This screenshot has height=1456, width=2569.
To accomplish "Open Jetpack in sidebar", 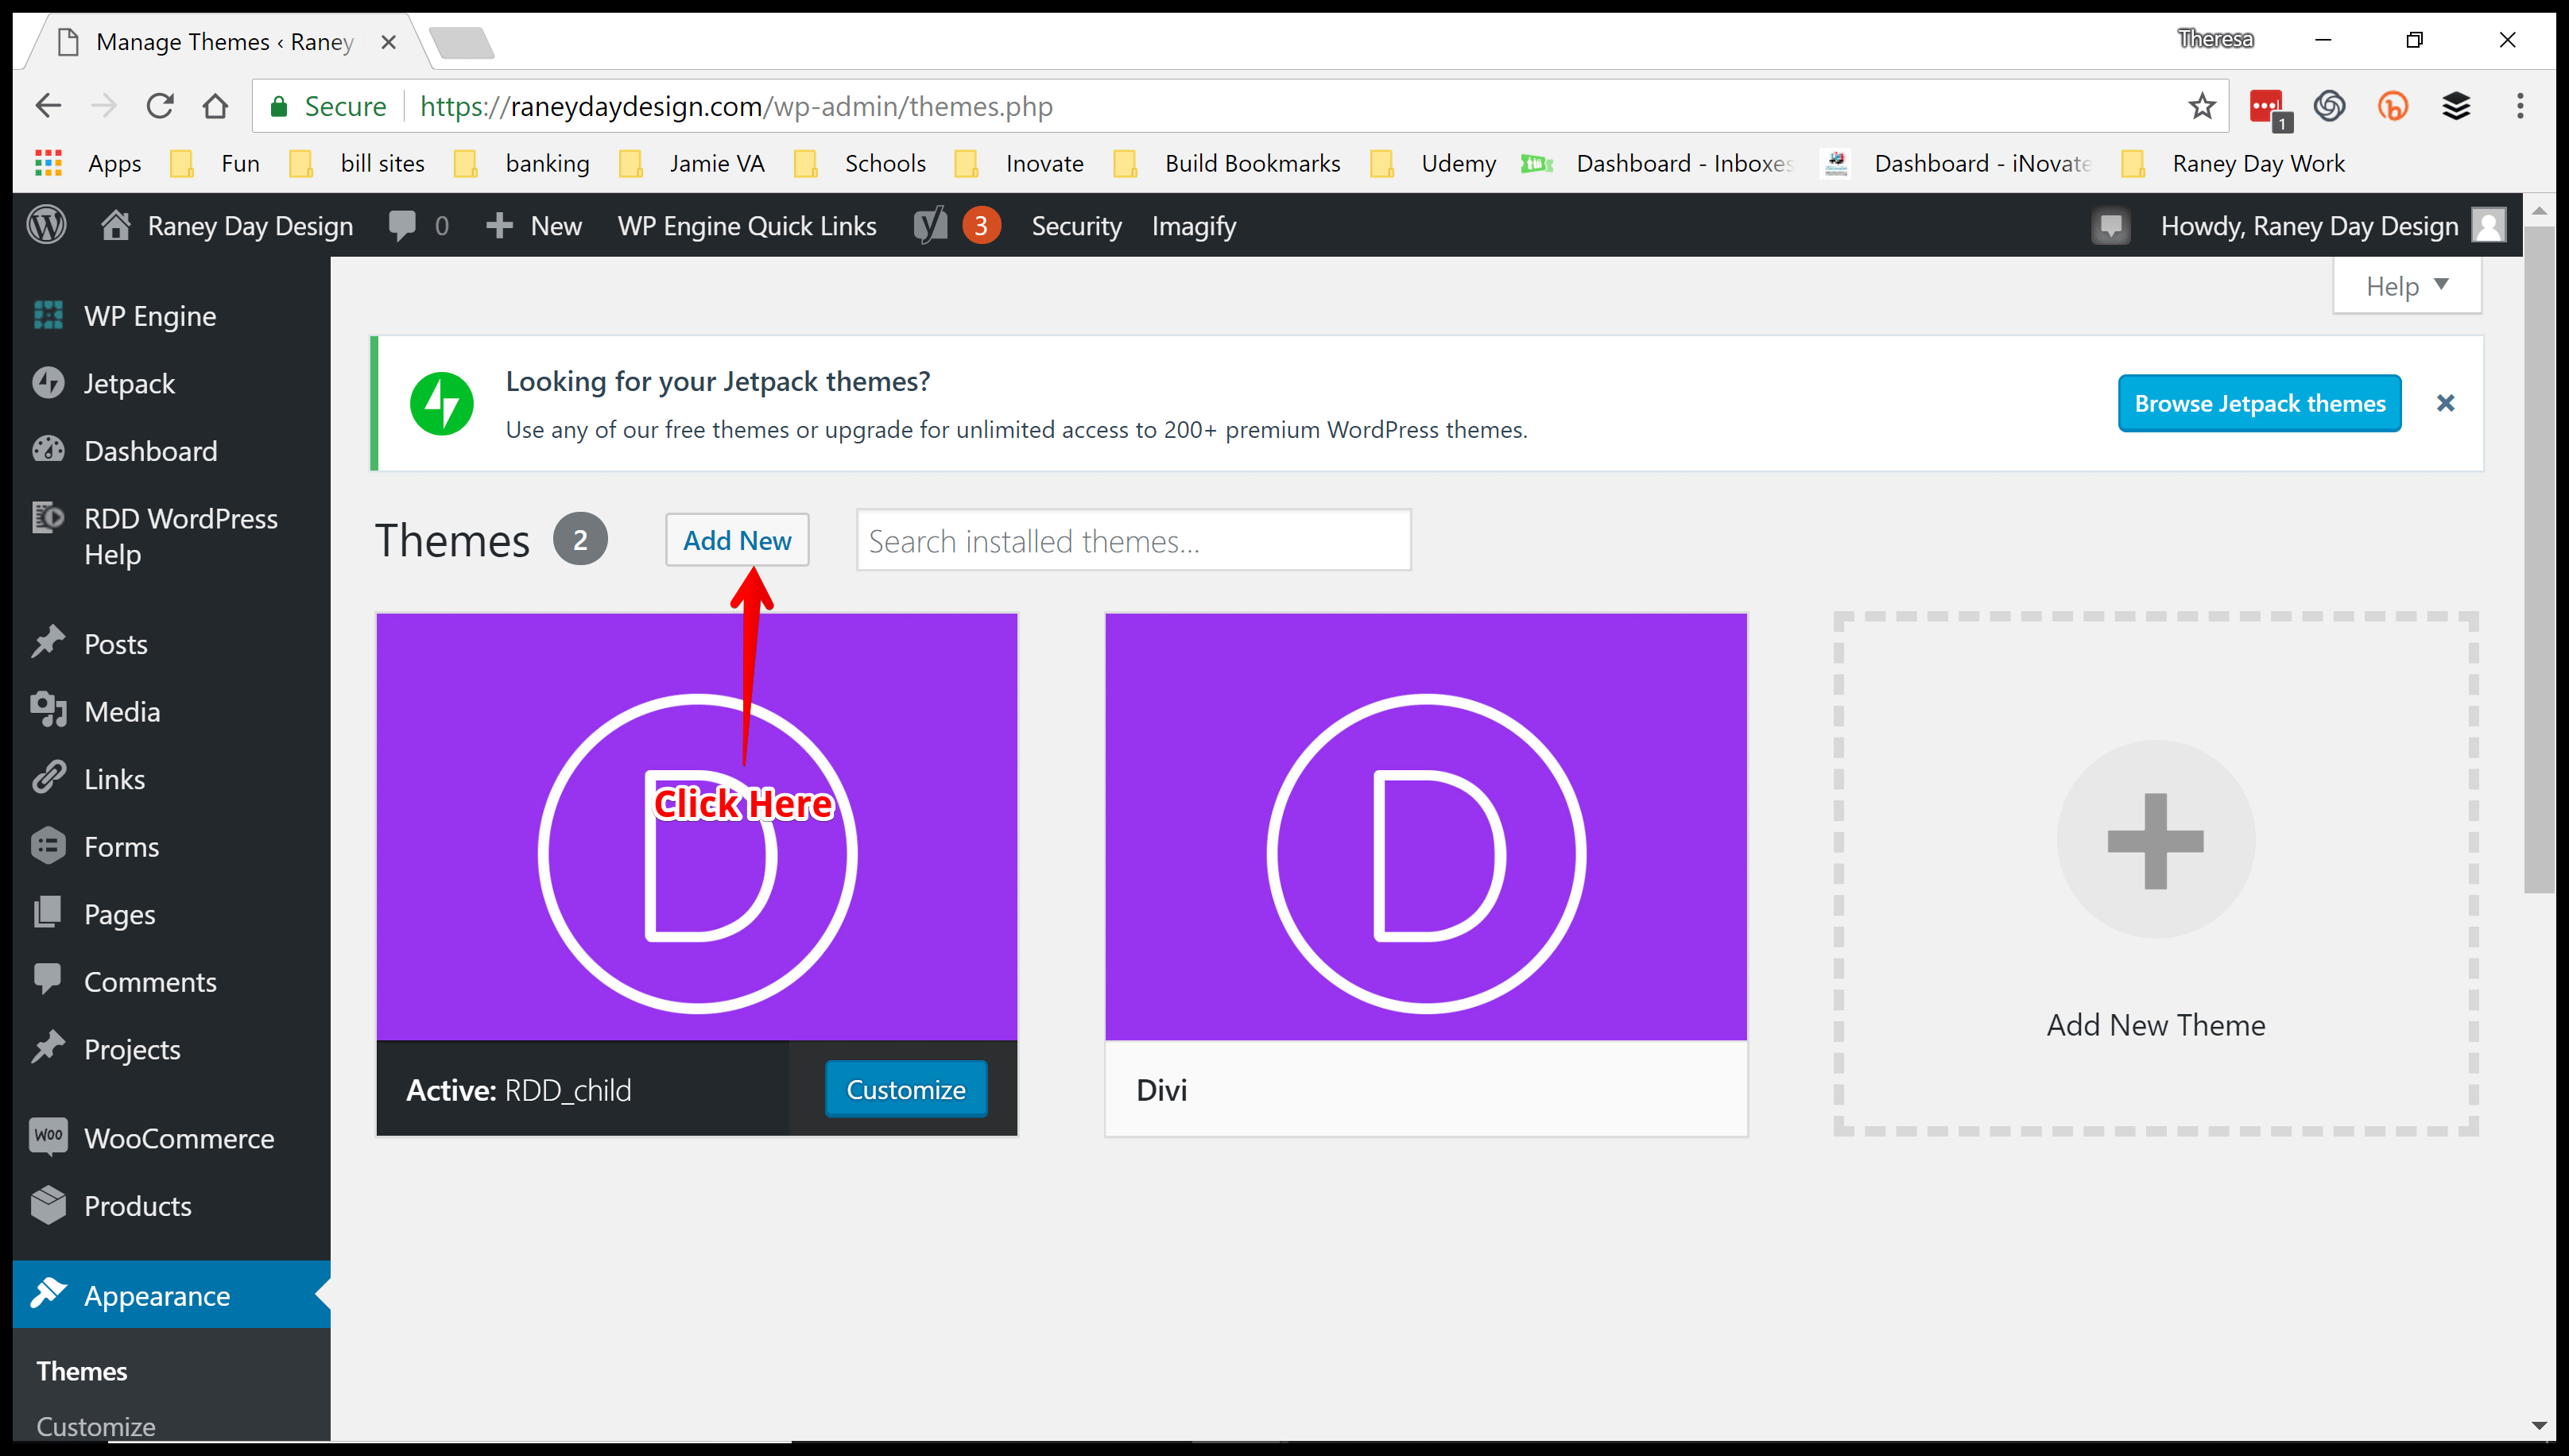I will tap(171, 383).
